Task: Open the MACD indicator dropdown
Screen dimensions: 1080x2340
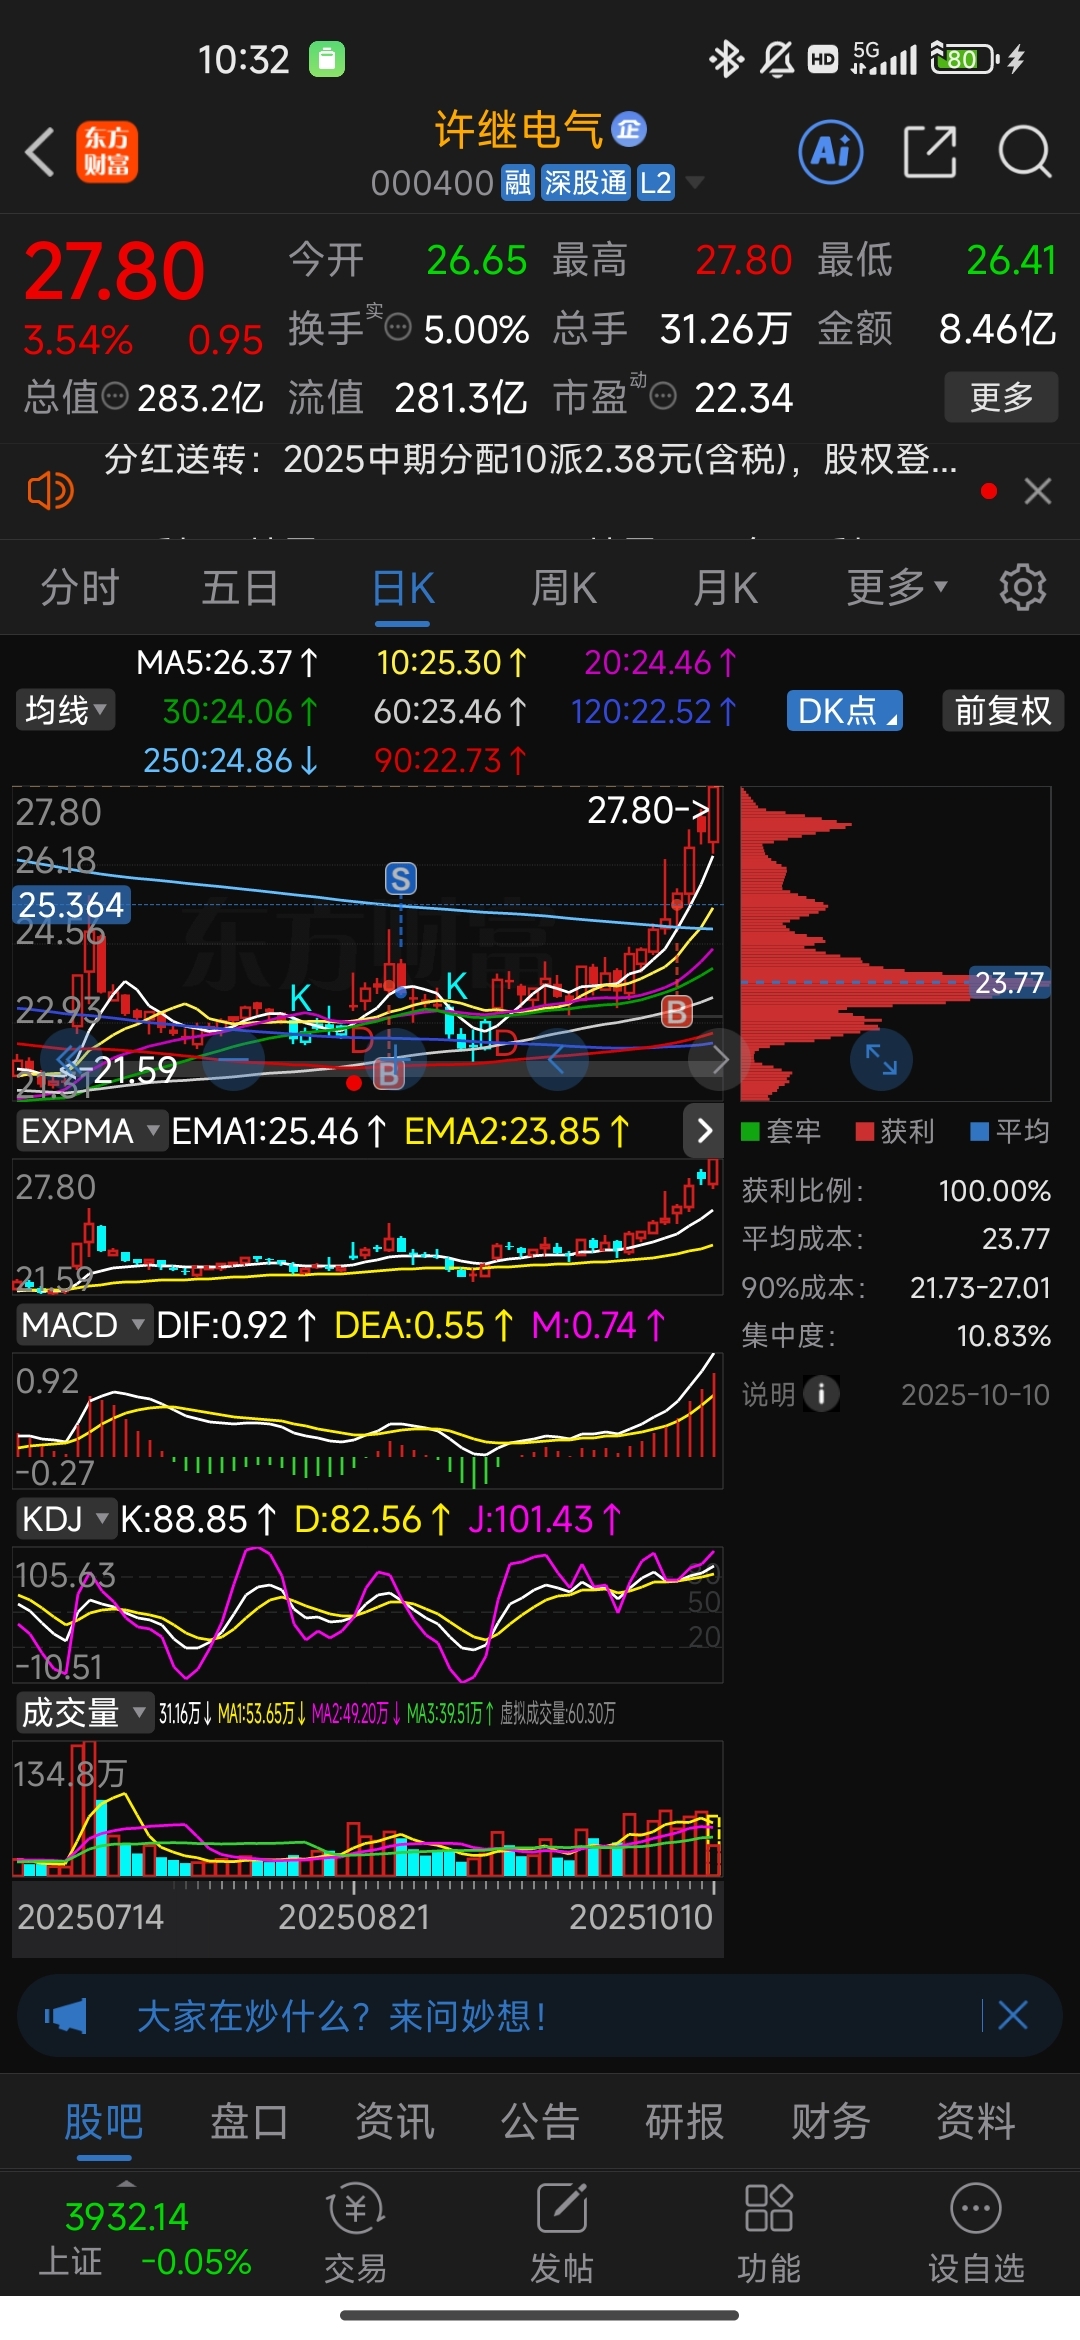Action: [x=83, y=1324]
